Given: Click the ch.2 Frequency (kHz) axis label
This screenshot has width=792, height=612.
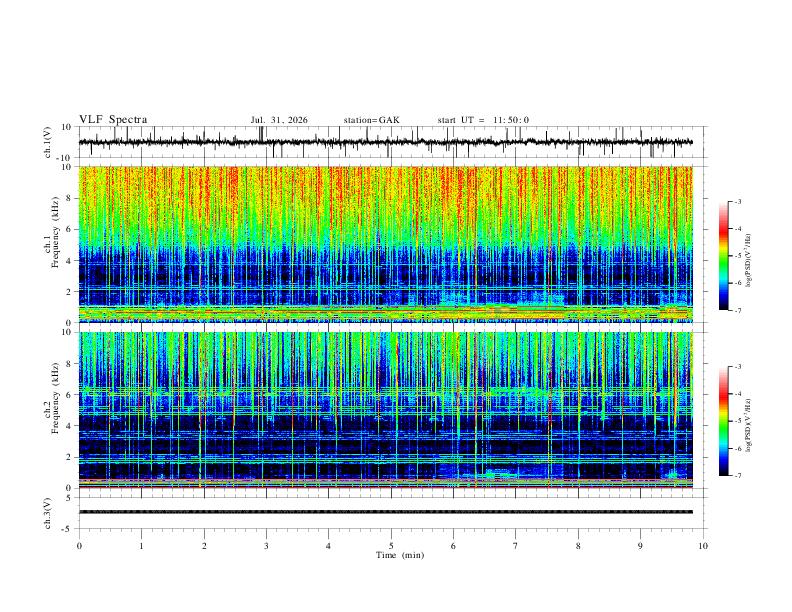Looking at the screenshot, I should [x=52, y=410].
